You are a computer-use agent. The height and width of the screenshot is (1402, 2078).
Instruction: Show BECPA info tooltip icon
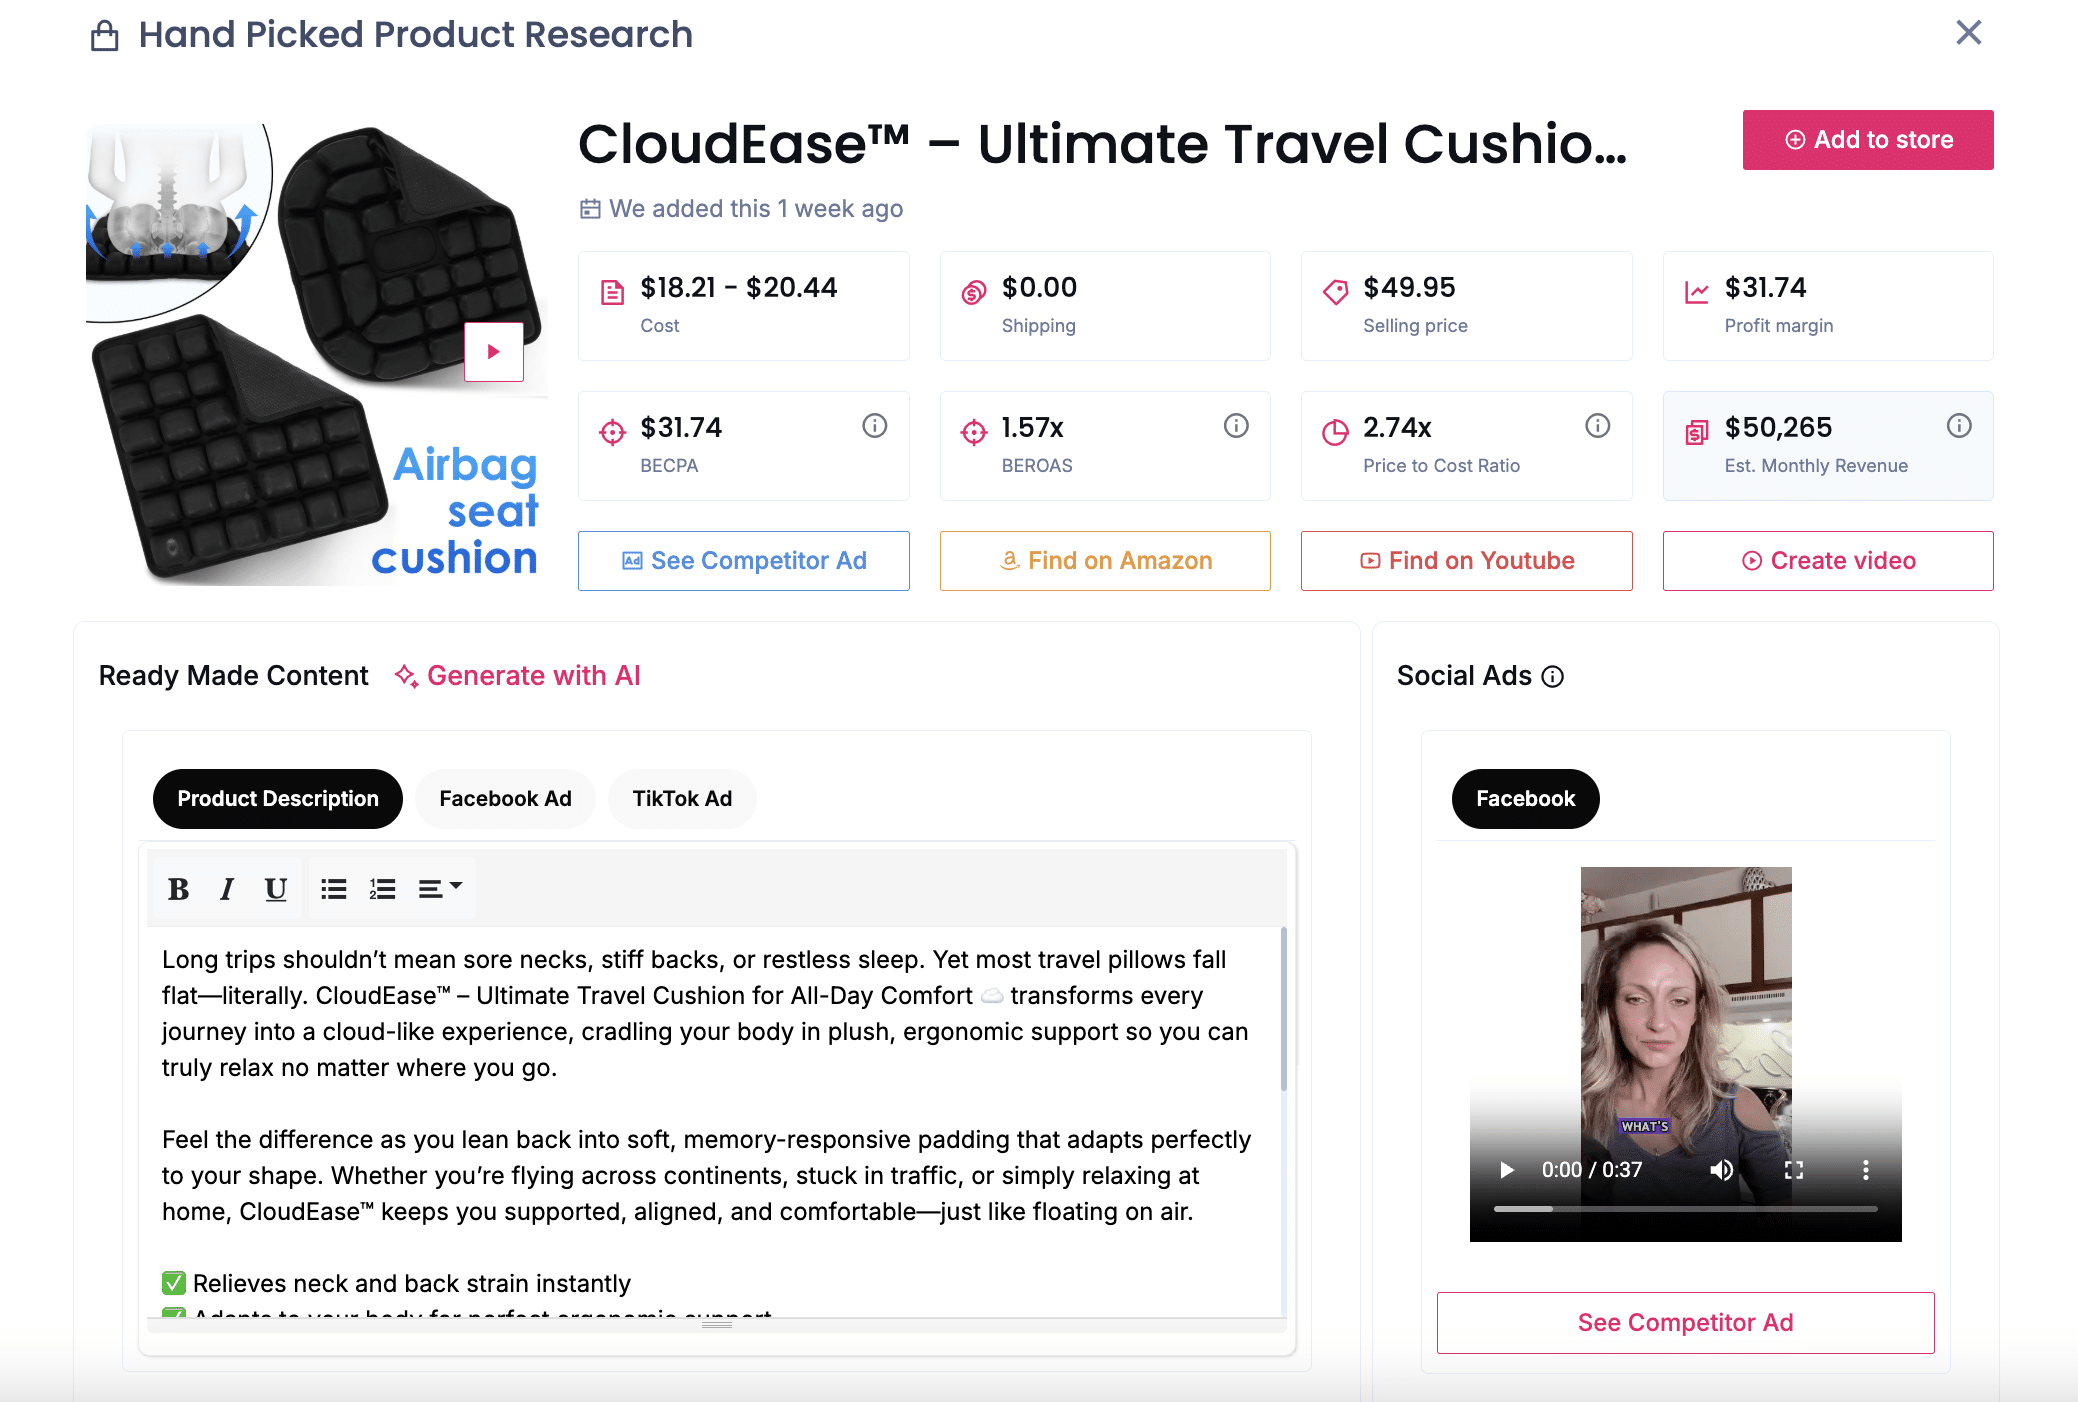875,426
